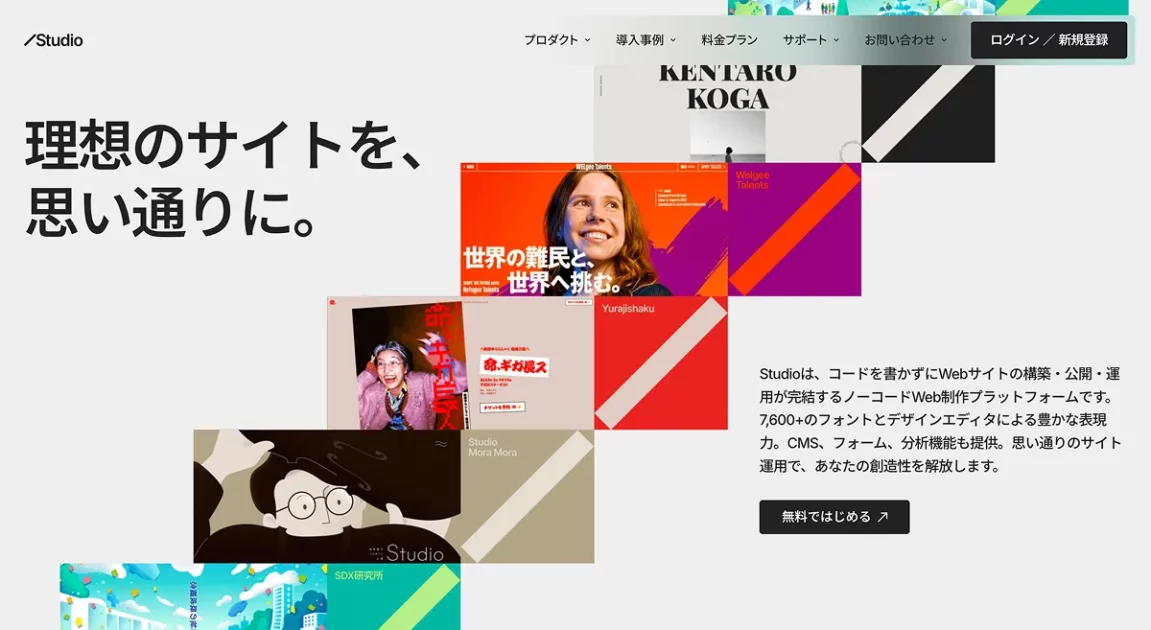This screenshot has width=1151, height=630.
Task: Expand the サポート menu
Action: pos(810,40)
